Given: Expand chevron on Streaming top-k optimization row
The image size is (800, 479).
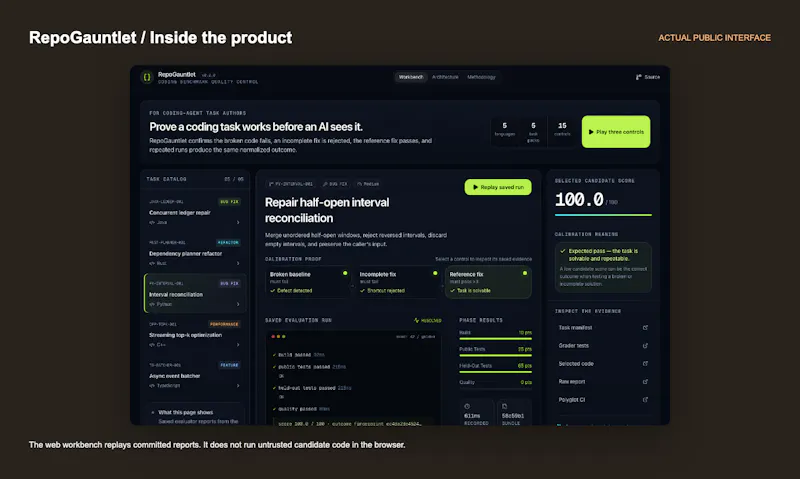Looking at the screenshot, I should coord(238,345).
